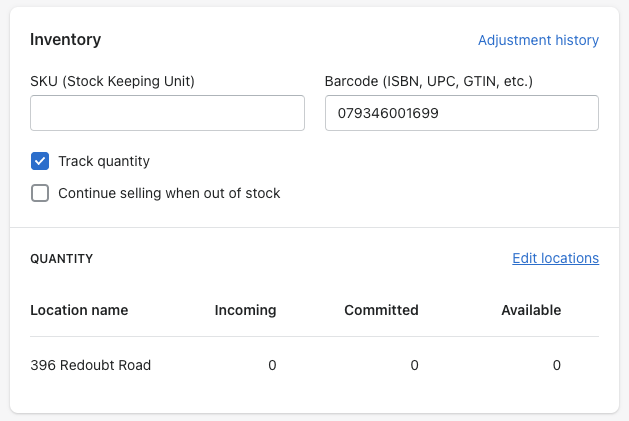Image resolution: width=629 pixels, height=421 pixels.
Task: Click the Incoming column header
Action: pos(245,310)
